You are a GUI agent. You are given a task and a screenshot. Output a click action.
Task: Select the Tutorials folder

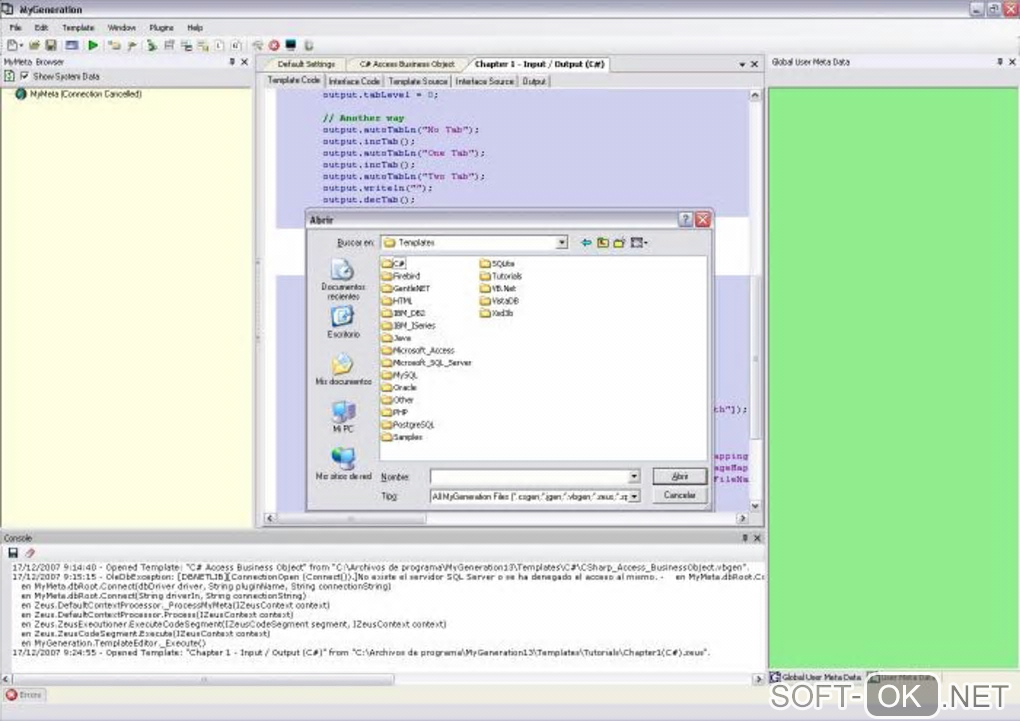500,276
